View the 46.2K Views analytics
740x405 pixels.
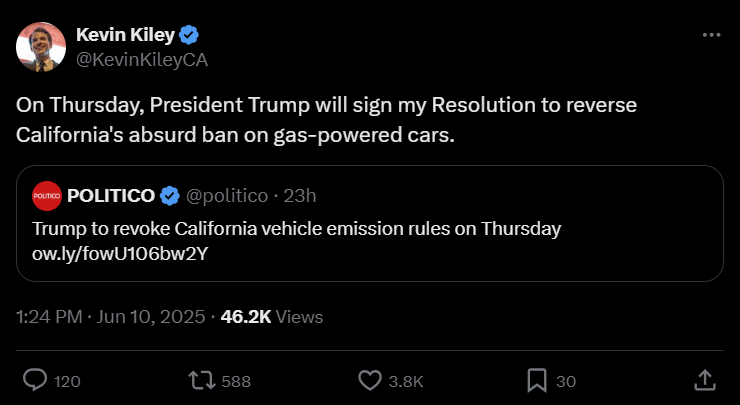coord(271,317)
